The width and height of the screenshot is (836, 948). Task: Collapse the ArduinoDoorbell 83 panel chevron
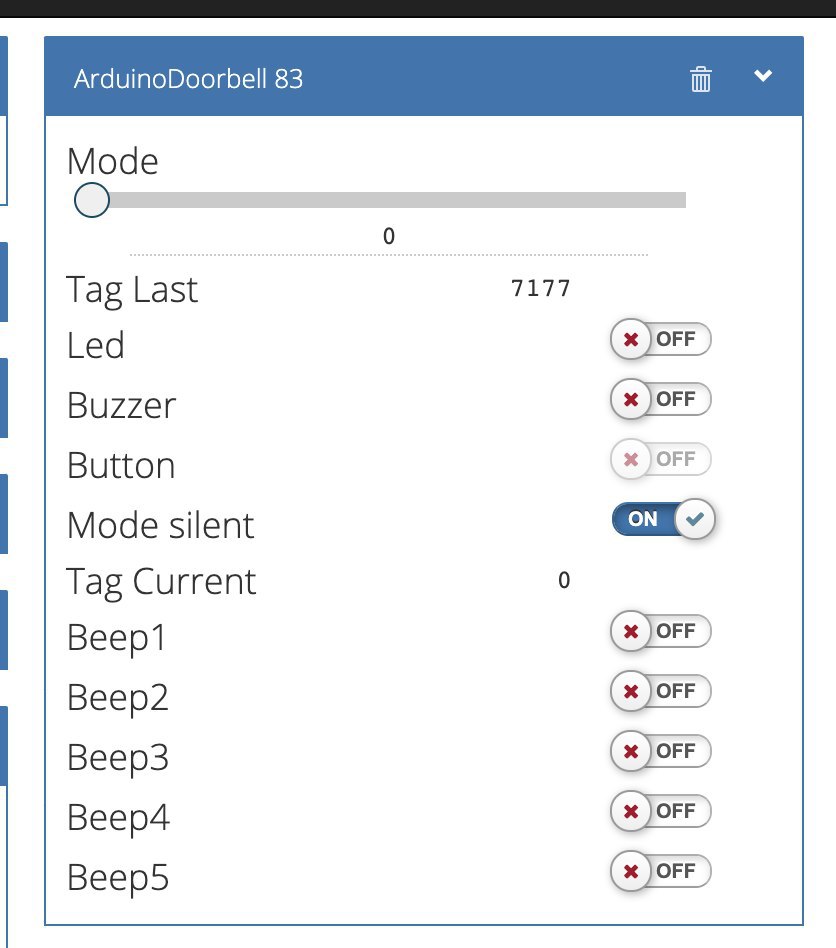(763, 76)
